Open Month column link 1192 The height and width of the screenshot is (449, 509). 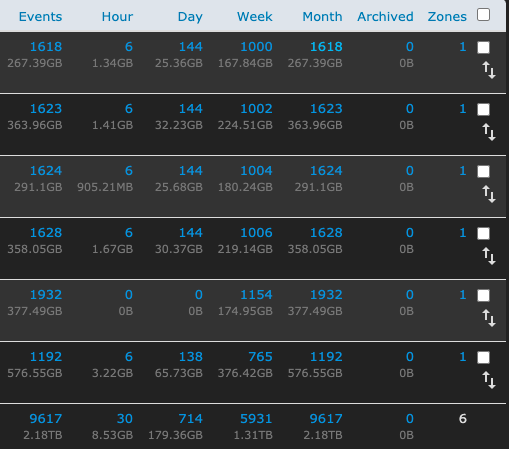point(326,357)
